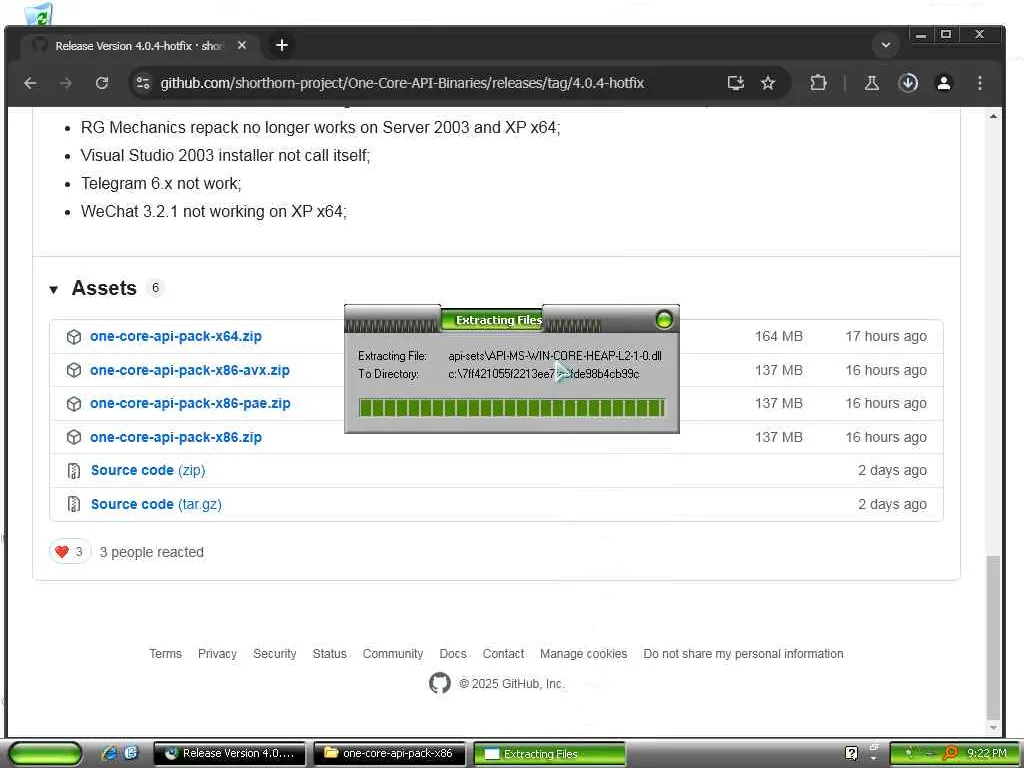The width and height of the screenshot is (1024, 768).
Task: Click the page vertical scrollbar thumb
Action: (x=993, y=636)
